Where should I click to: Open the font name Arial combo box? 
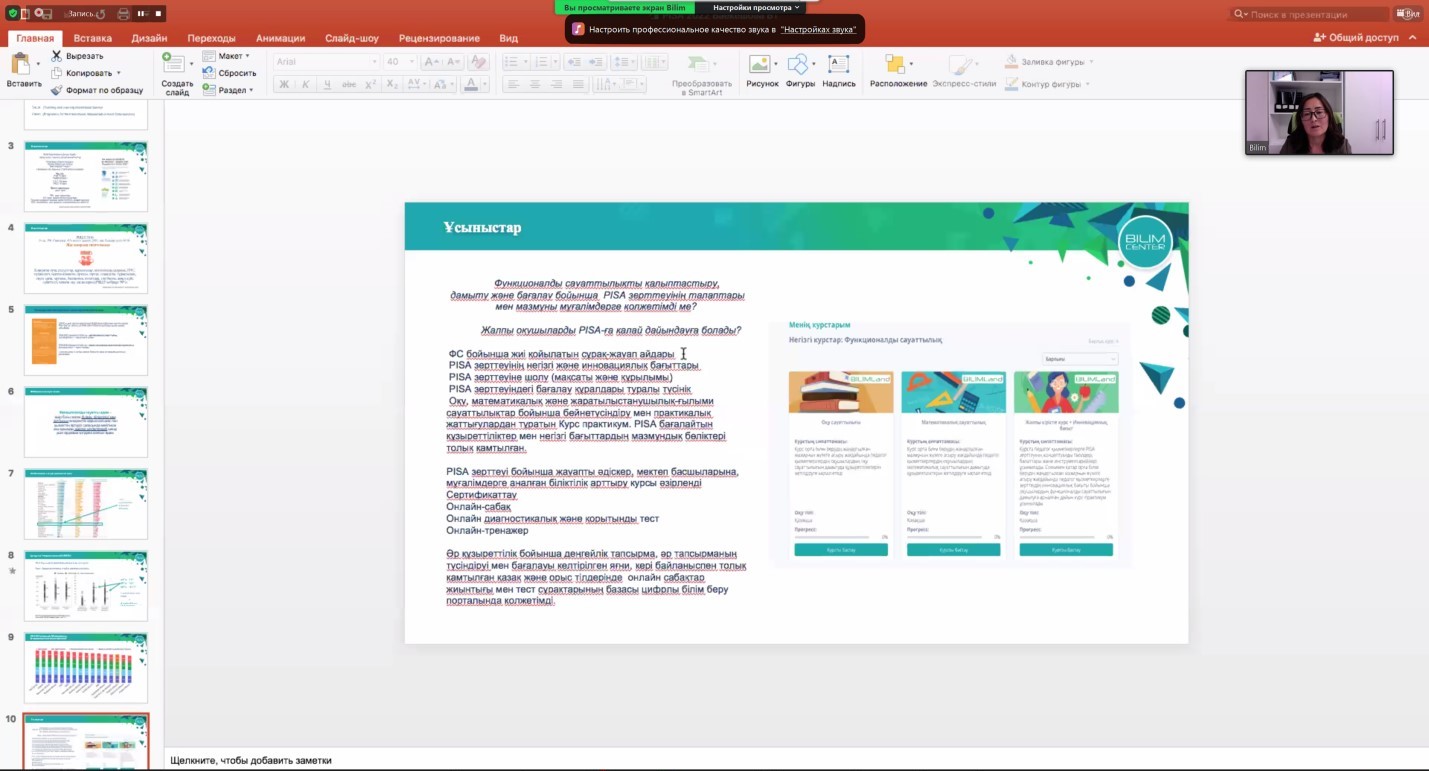pyautogui.click(x=326, y=62)
